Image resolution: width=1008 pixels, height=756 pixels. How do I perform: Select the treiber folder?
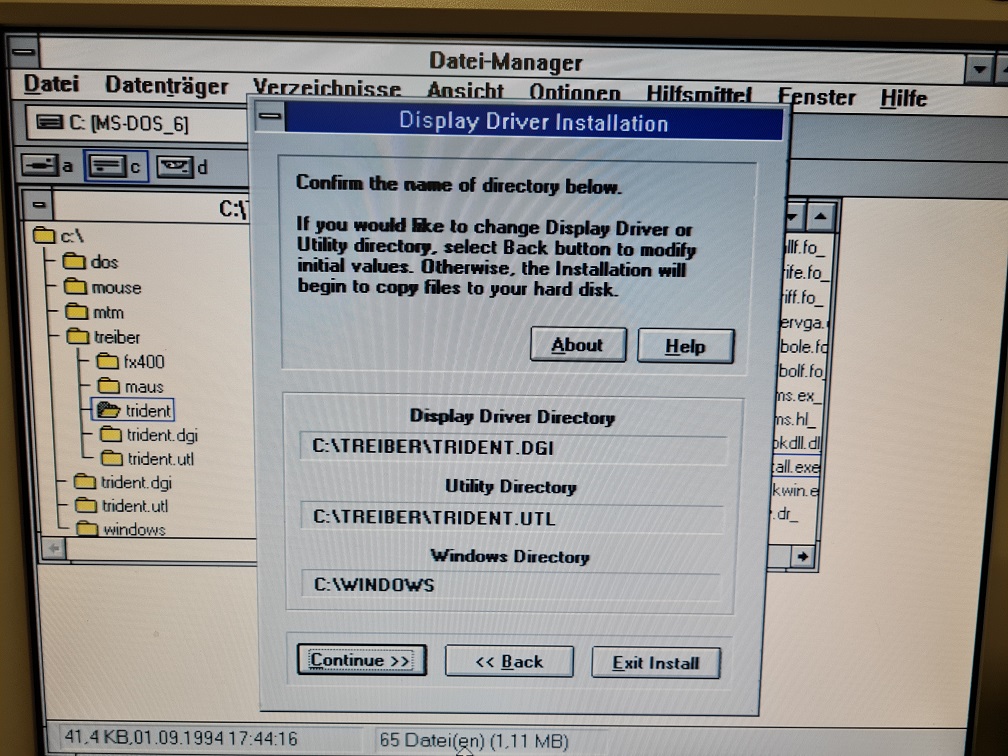coord(103,336)
